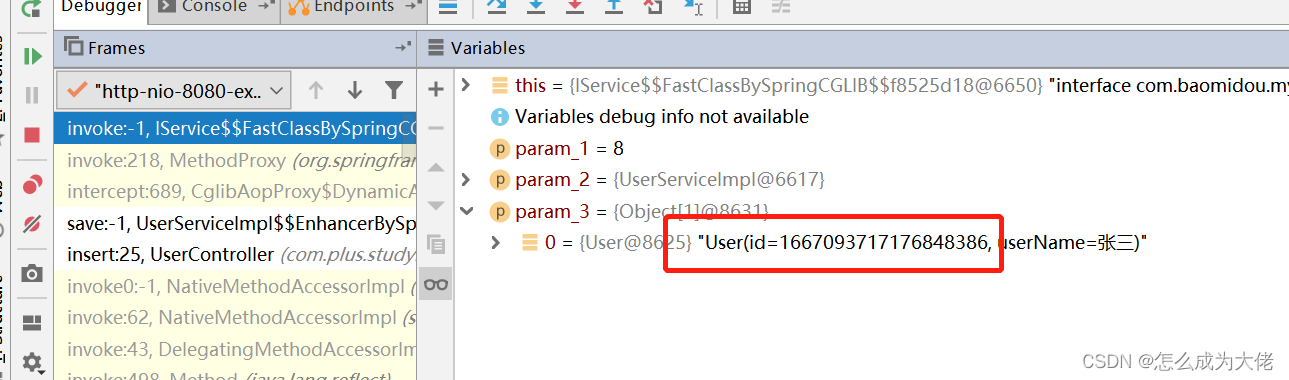Show the execution point
This screenshot has height=380, width=1289.
(449, 7)
